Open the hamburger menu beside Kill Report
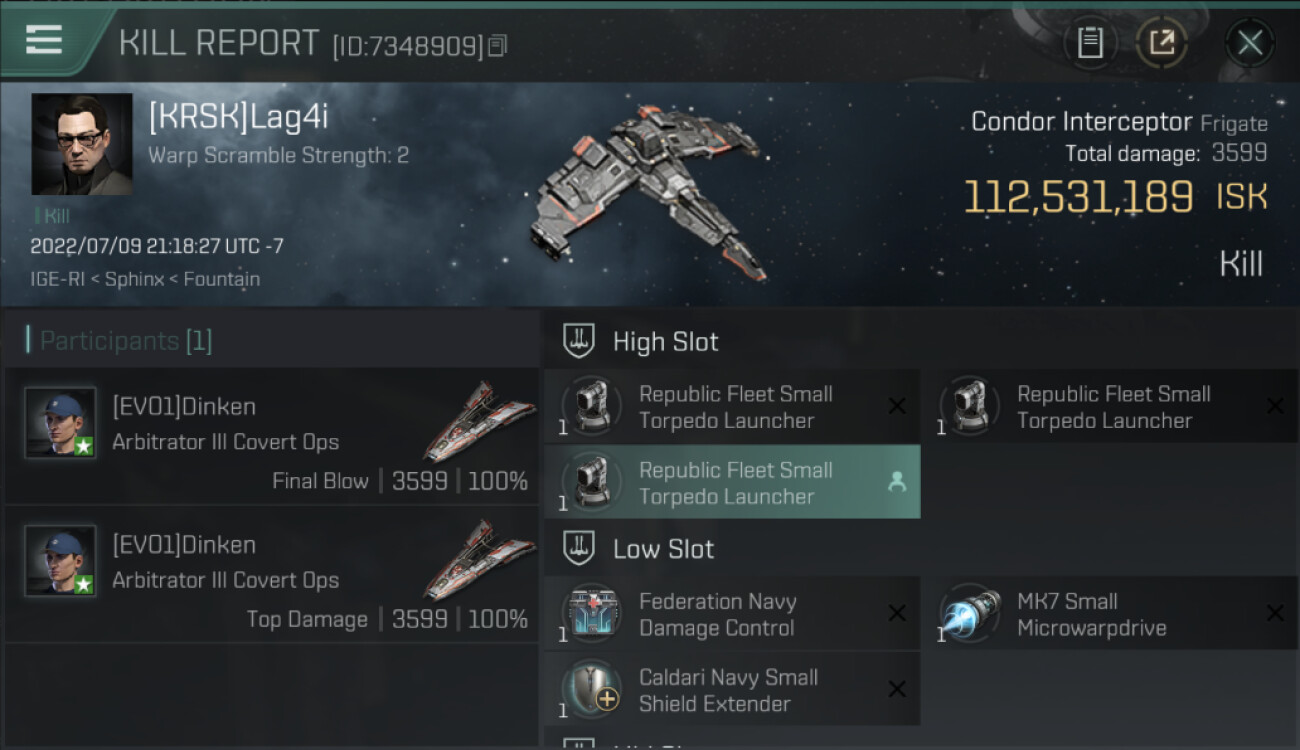This screenshot has width=1300, height=750. (x=44, y=40)
